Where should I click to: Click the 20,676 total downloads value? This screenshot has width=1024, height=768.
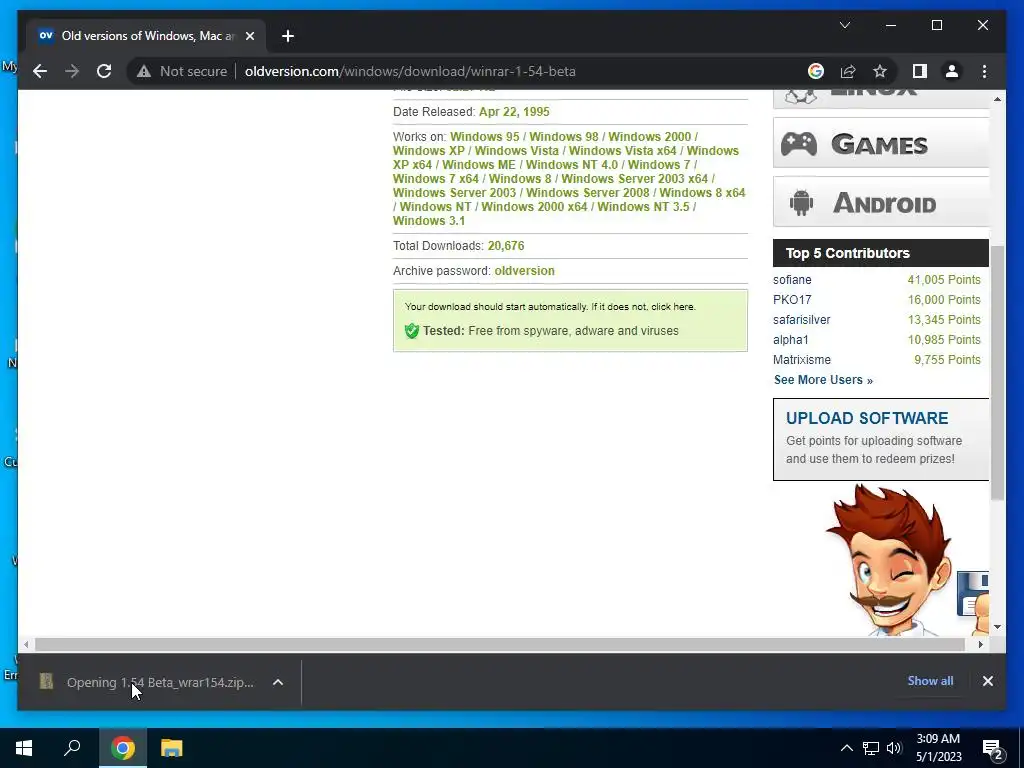click(x=505, y=246)
